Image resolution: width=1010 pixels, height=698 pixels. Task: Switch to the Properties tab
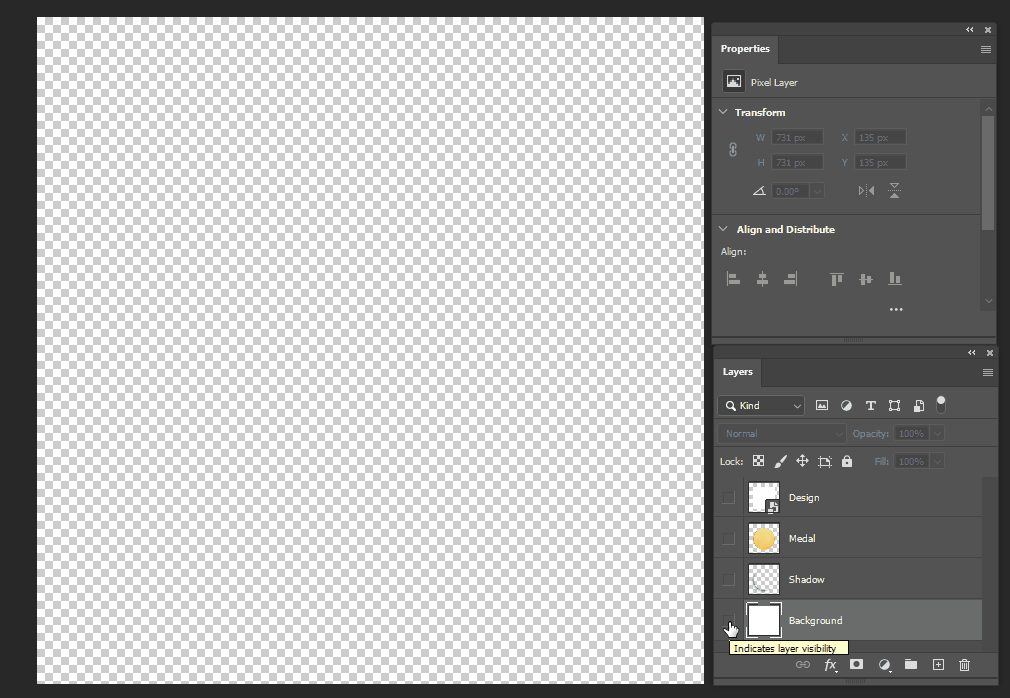pos(744,49)
